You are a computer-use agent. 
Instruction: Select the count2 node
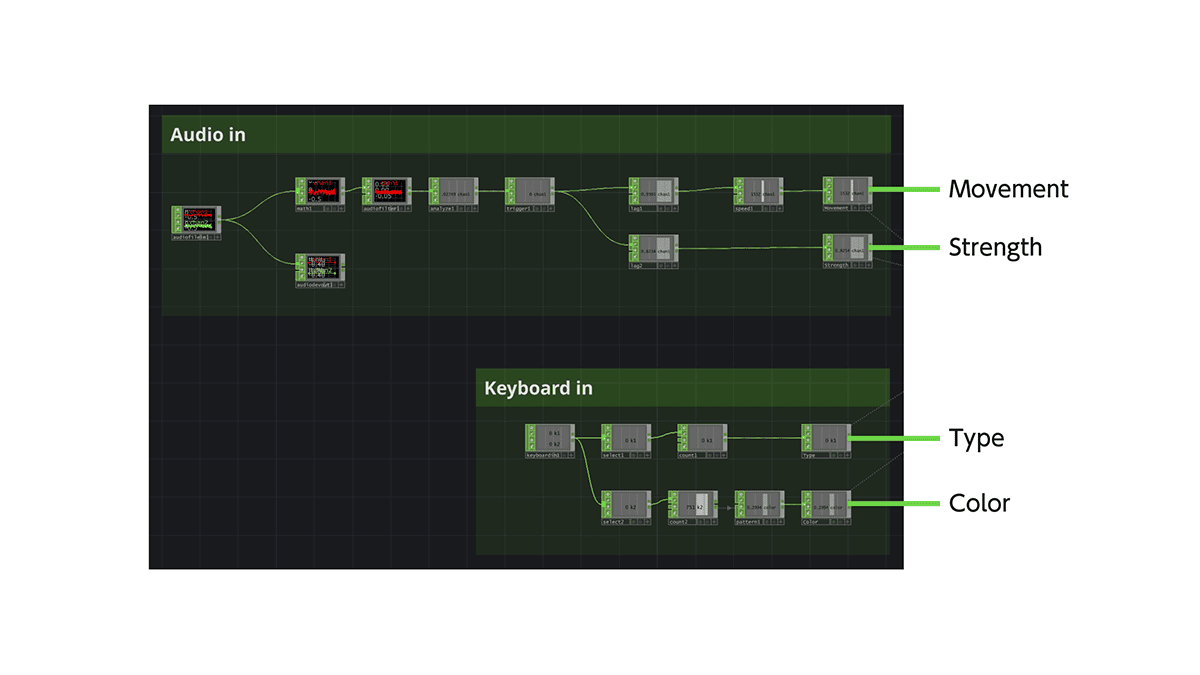pos(692,506)
